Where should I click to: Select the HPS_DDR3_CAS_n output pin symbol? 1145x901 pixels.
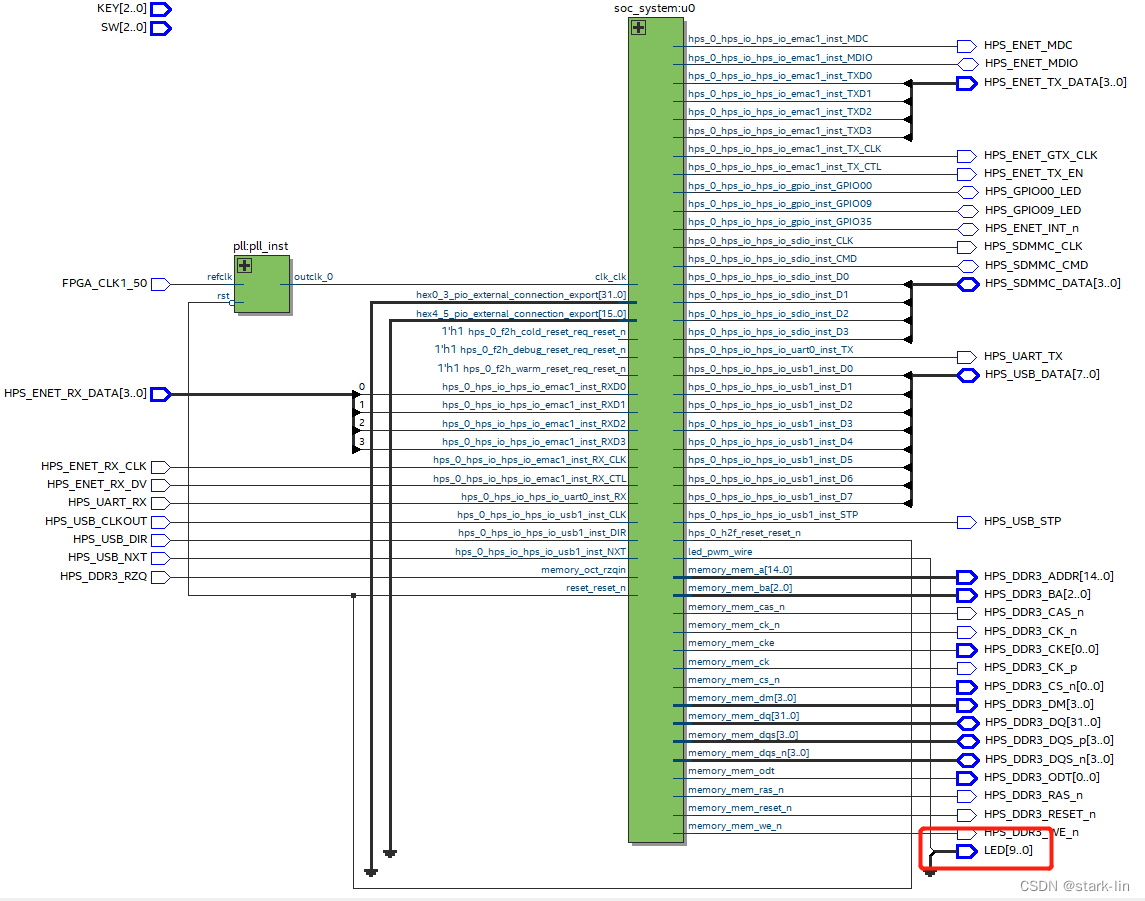tap(967, 614)
